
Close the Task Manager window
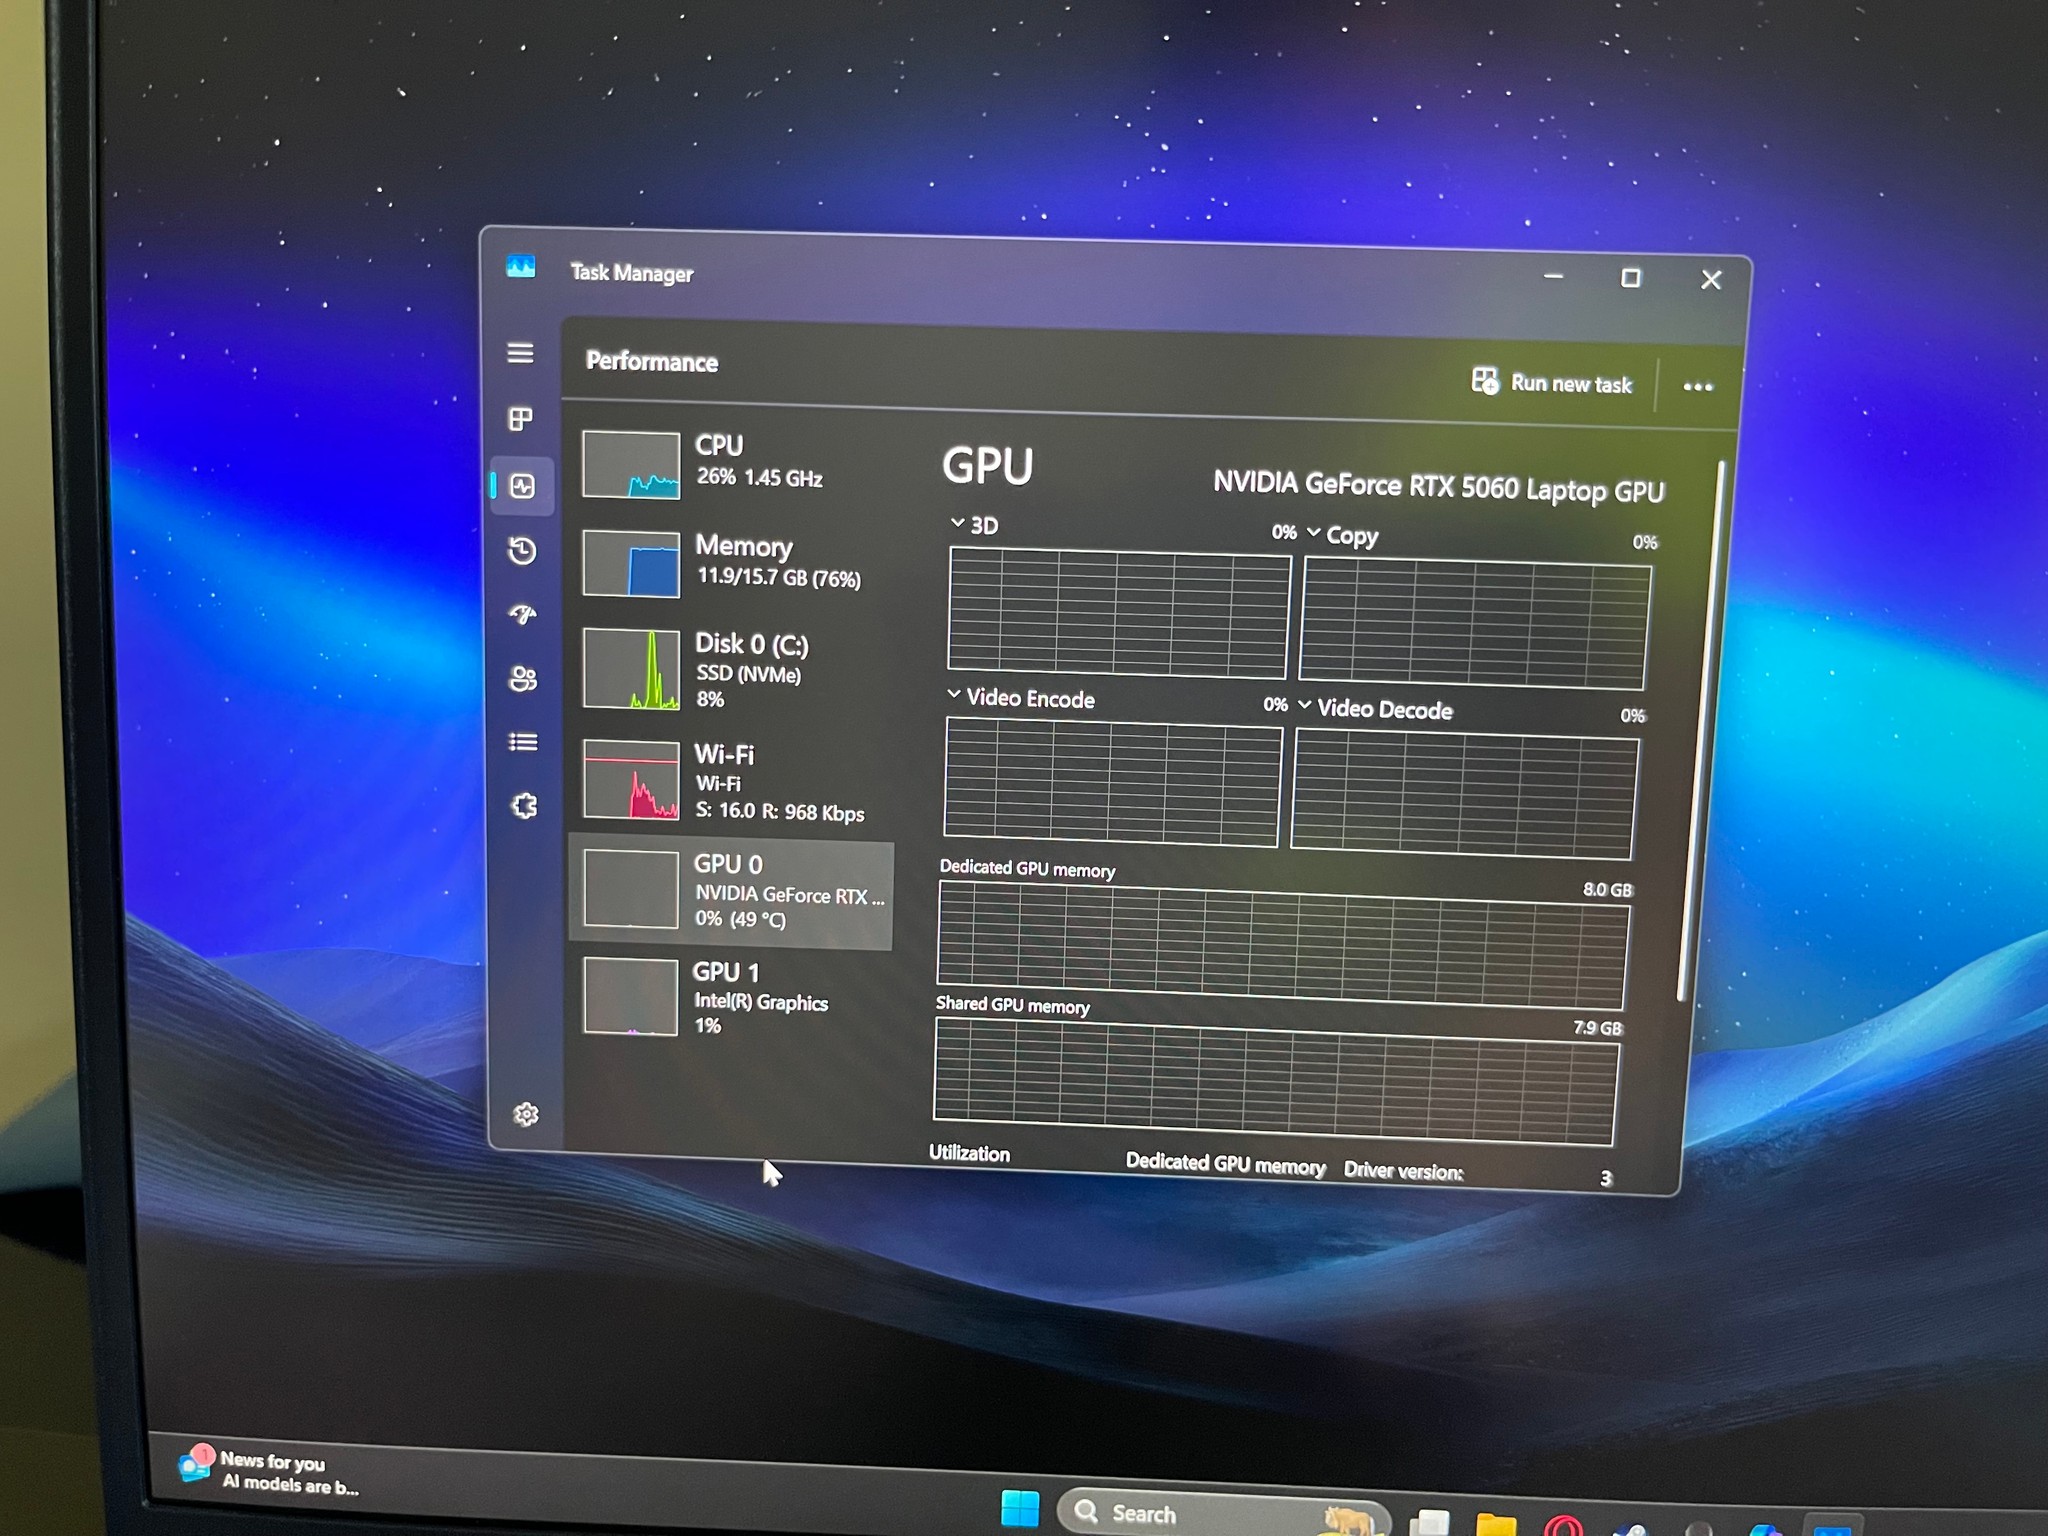coord(1711,280)
